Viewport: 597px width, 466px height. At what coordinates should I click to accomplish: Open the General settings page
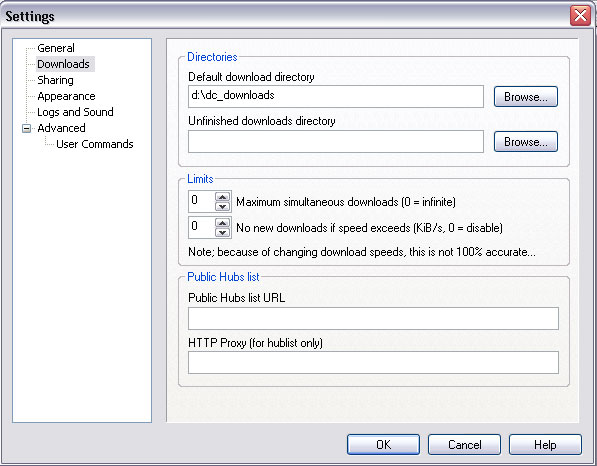(56, 48)
